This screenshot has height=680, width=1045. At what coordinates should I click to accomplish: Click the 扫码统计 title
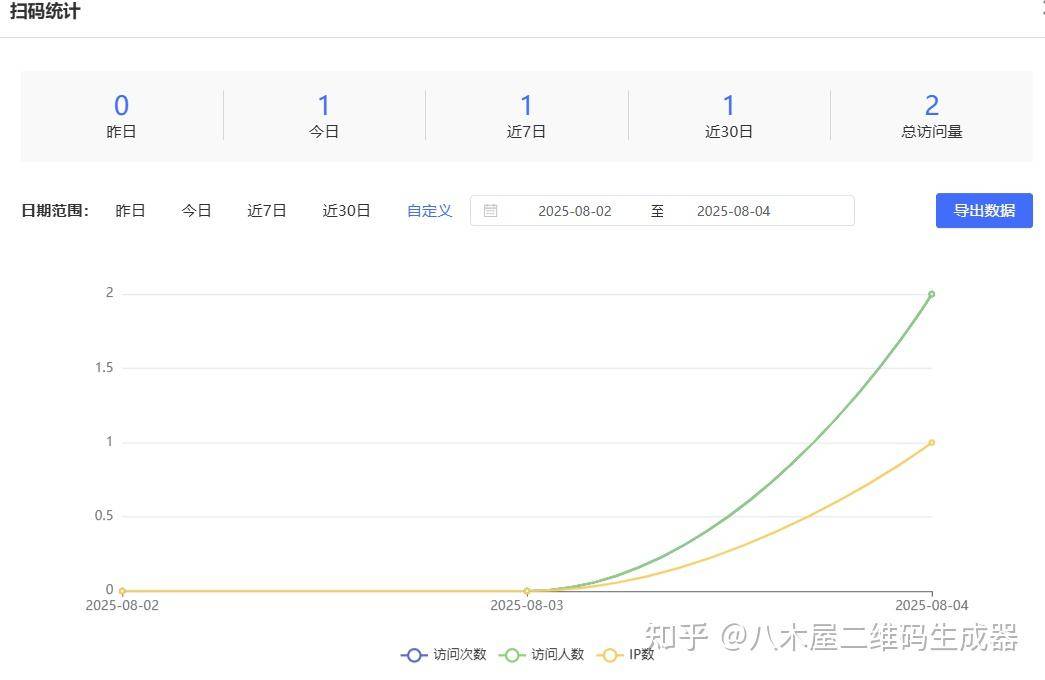click(45, 11)
